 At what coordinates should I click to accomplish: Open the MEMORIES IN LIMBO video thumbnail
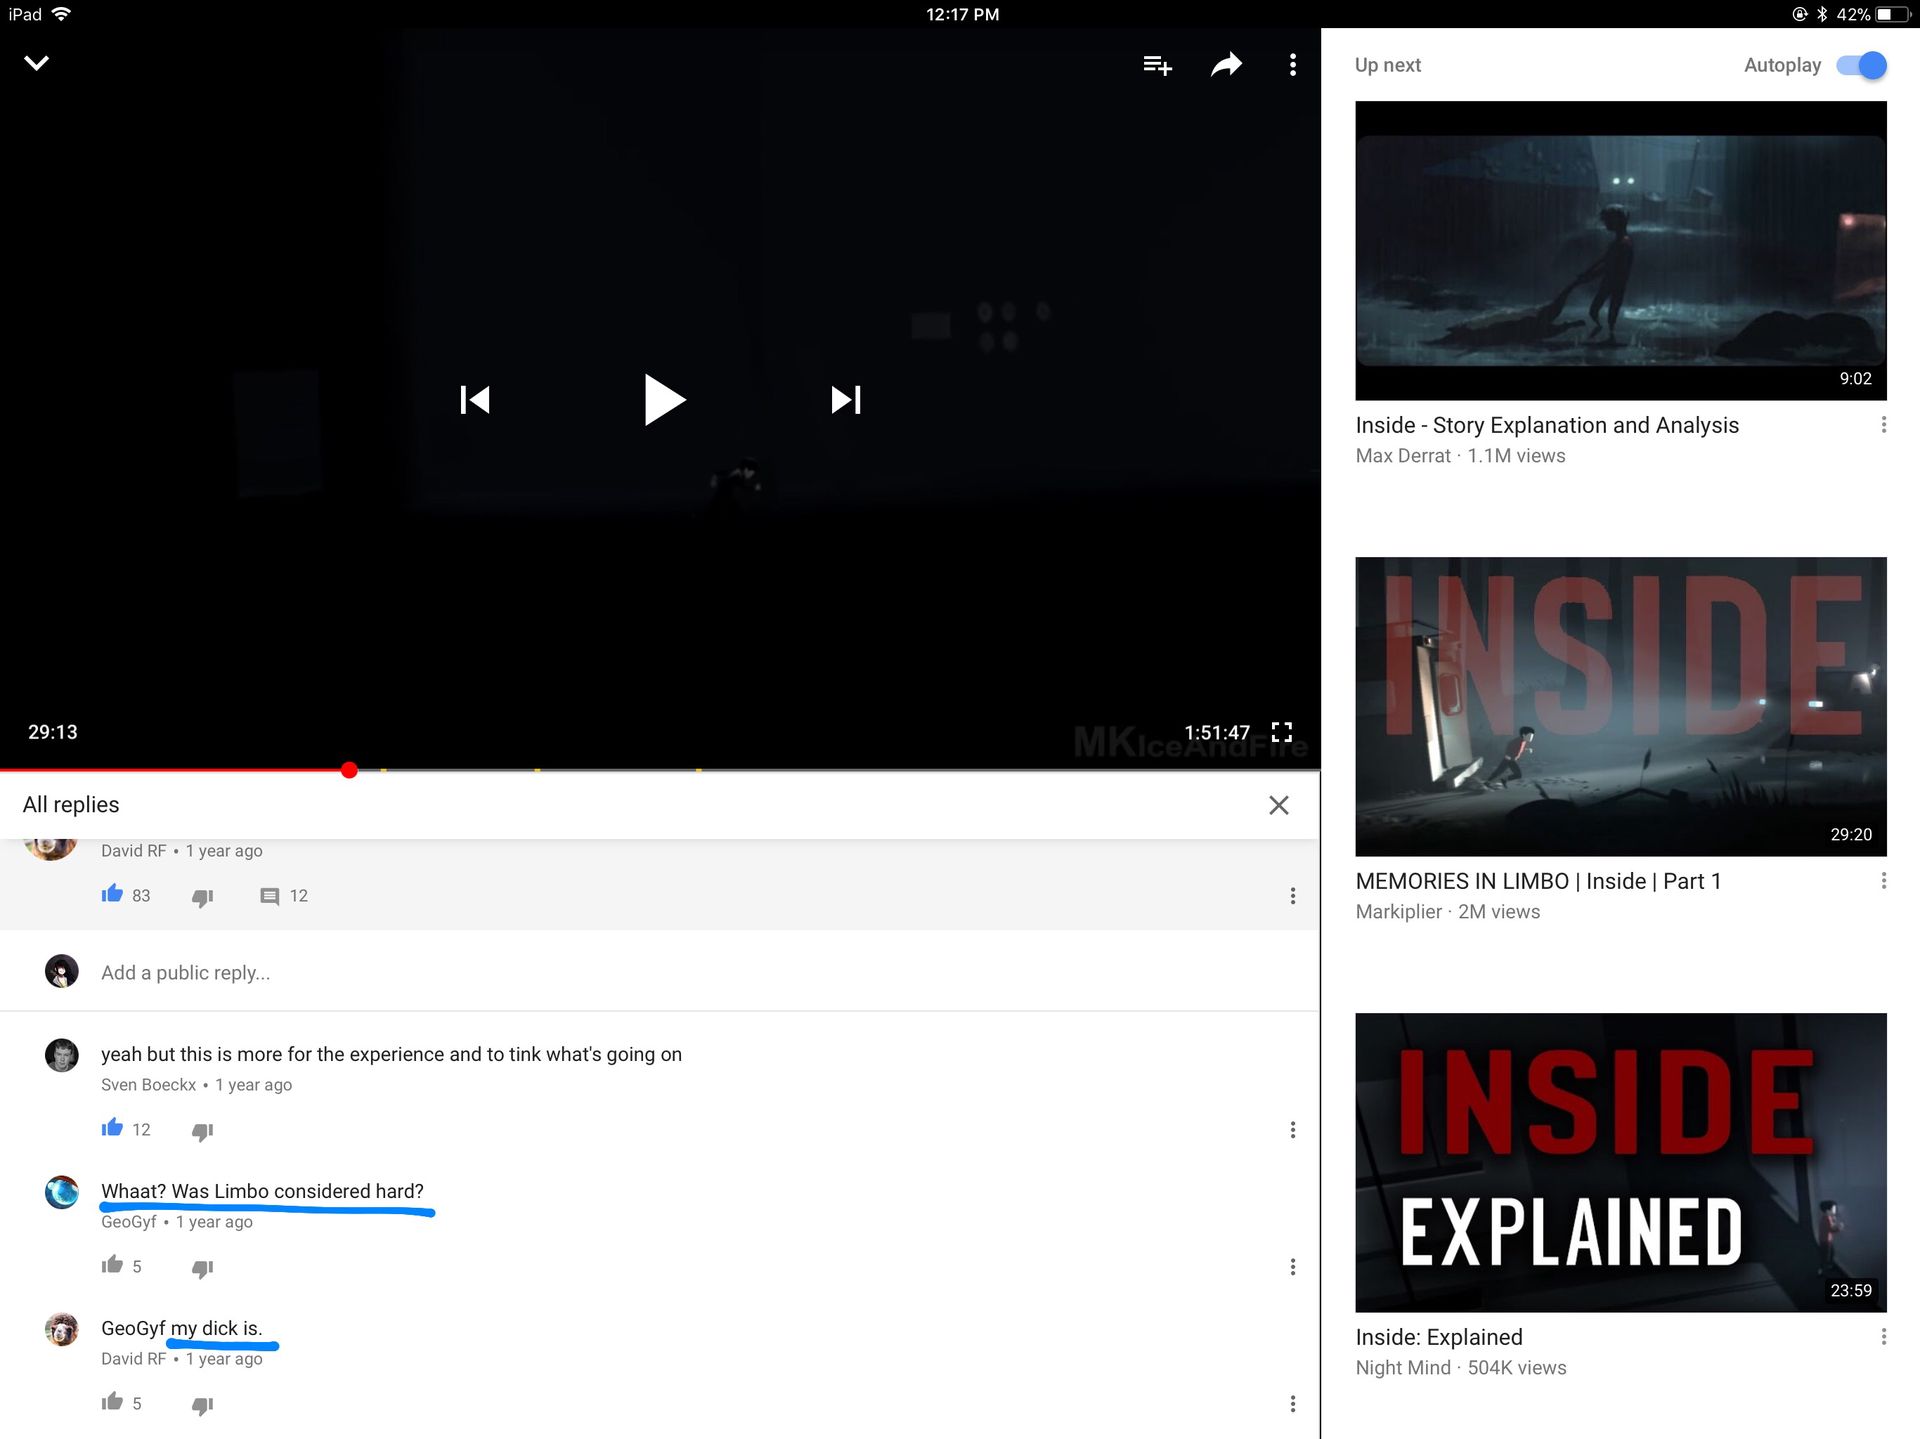point(1621,706)
